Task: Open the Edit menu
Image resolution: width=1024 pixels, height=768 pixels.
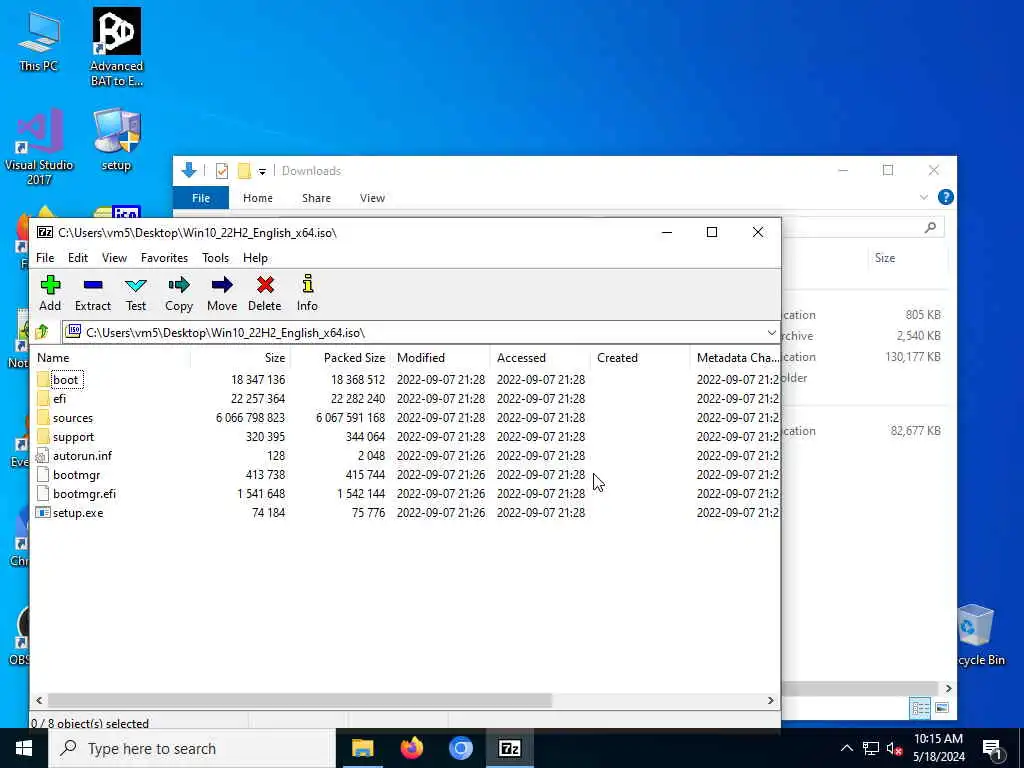Action: (x=78, y=258)
